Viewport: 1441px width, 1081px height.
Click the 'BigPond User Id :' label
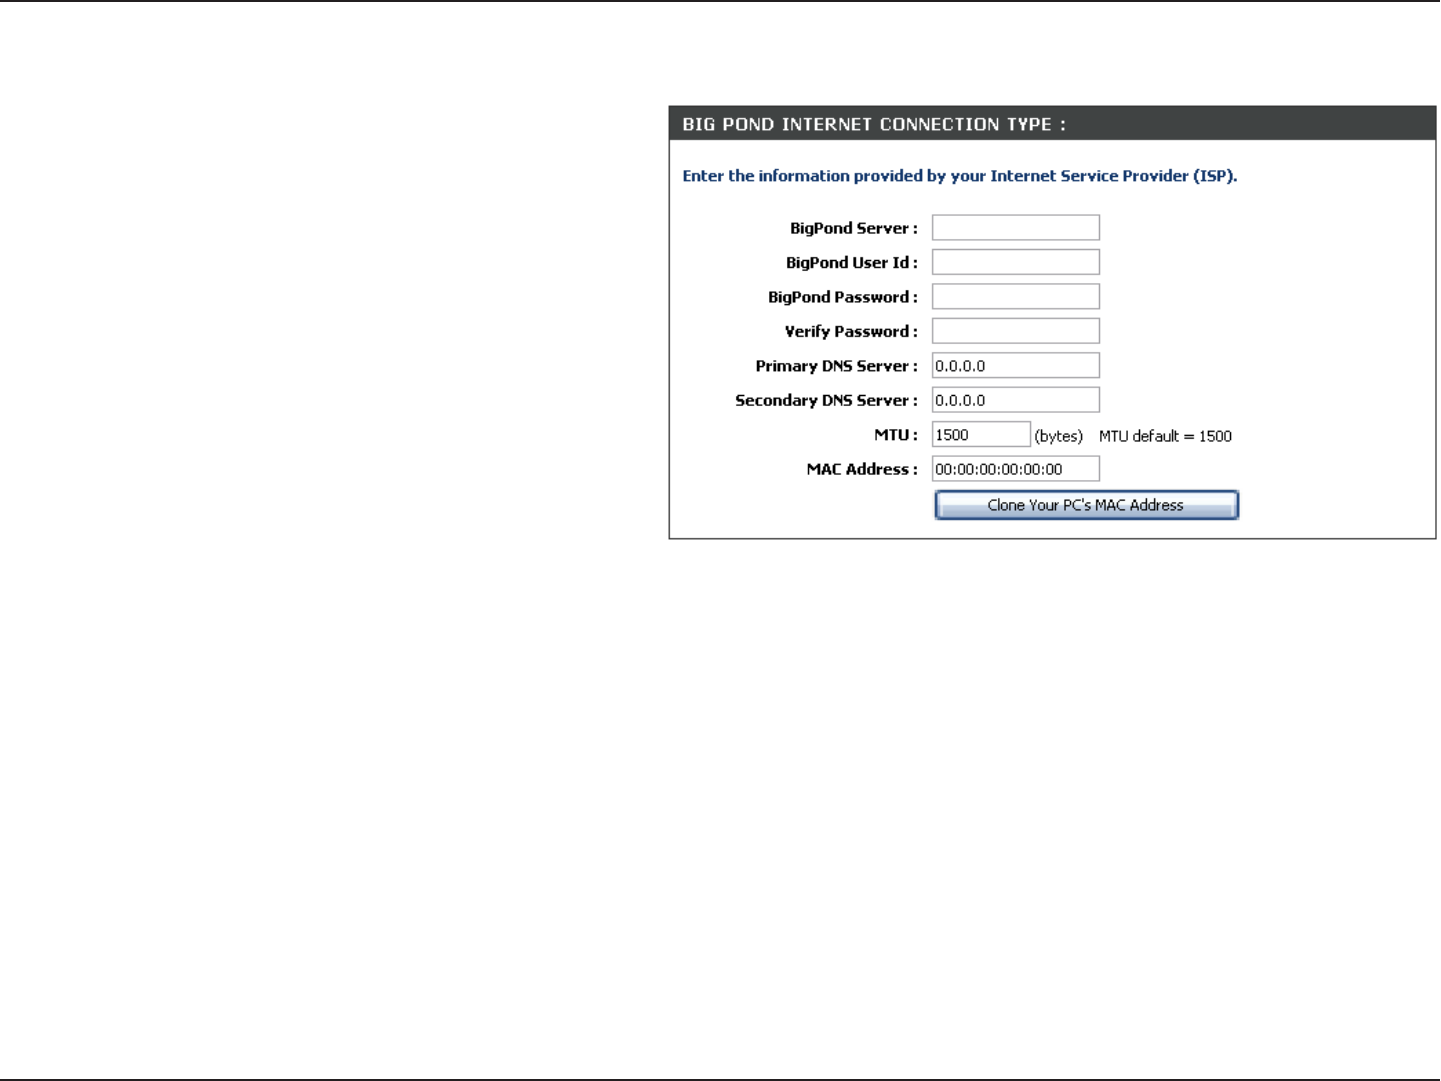[852, 263]
